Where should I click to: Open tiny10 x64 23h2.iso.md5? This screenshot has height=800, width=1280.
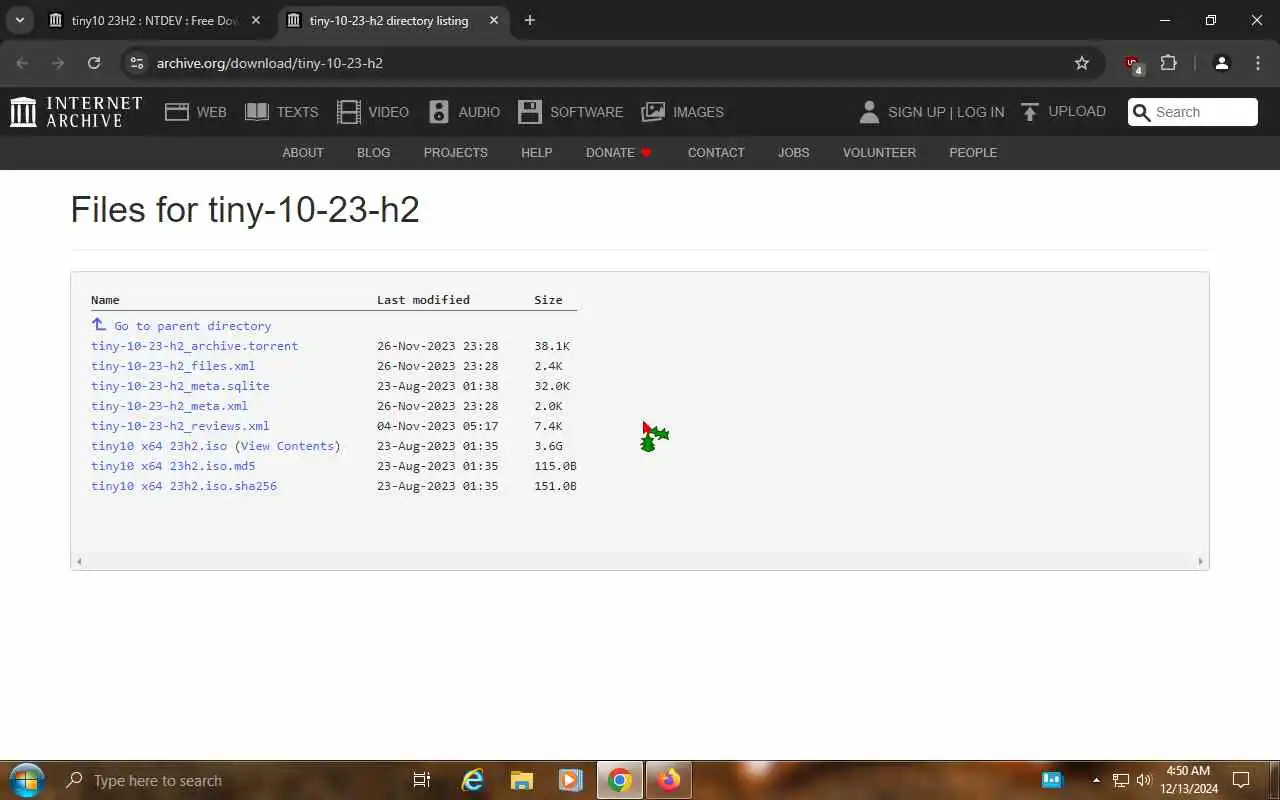coord(173,466)
